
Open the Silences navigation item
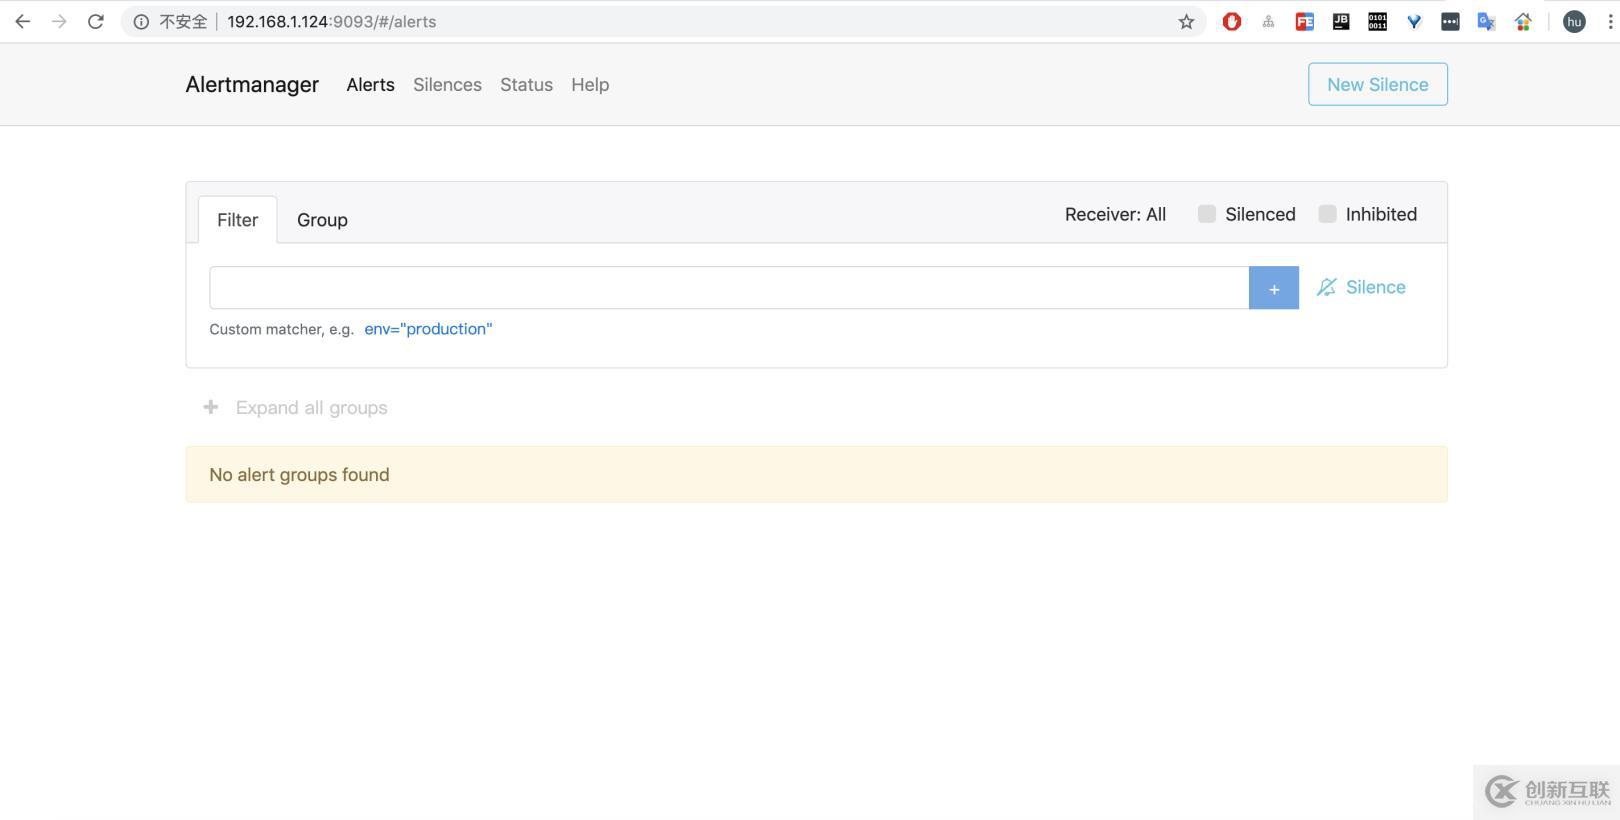(x=447, y=85)
